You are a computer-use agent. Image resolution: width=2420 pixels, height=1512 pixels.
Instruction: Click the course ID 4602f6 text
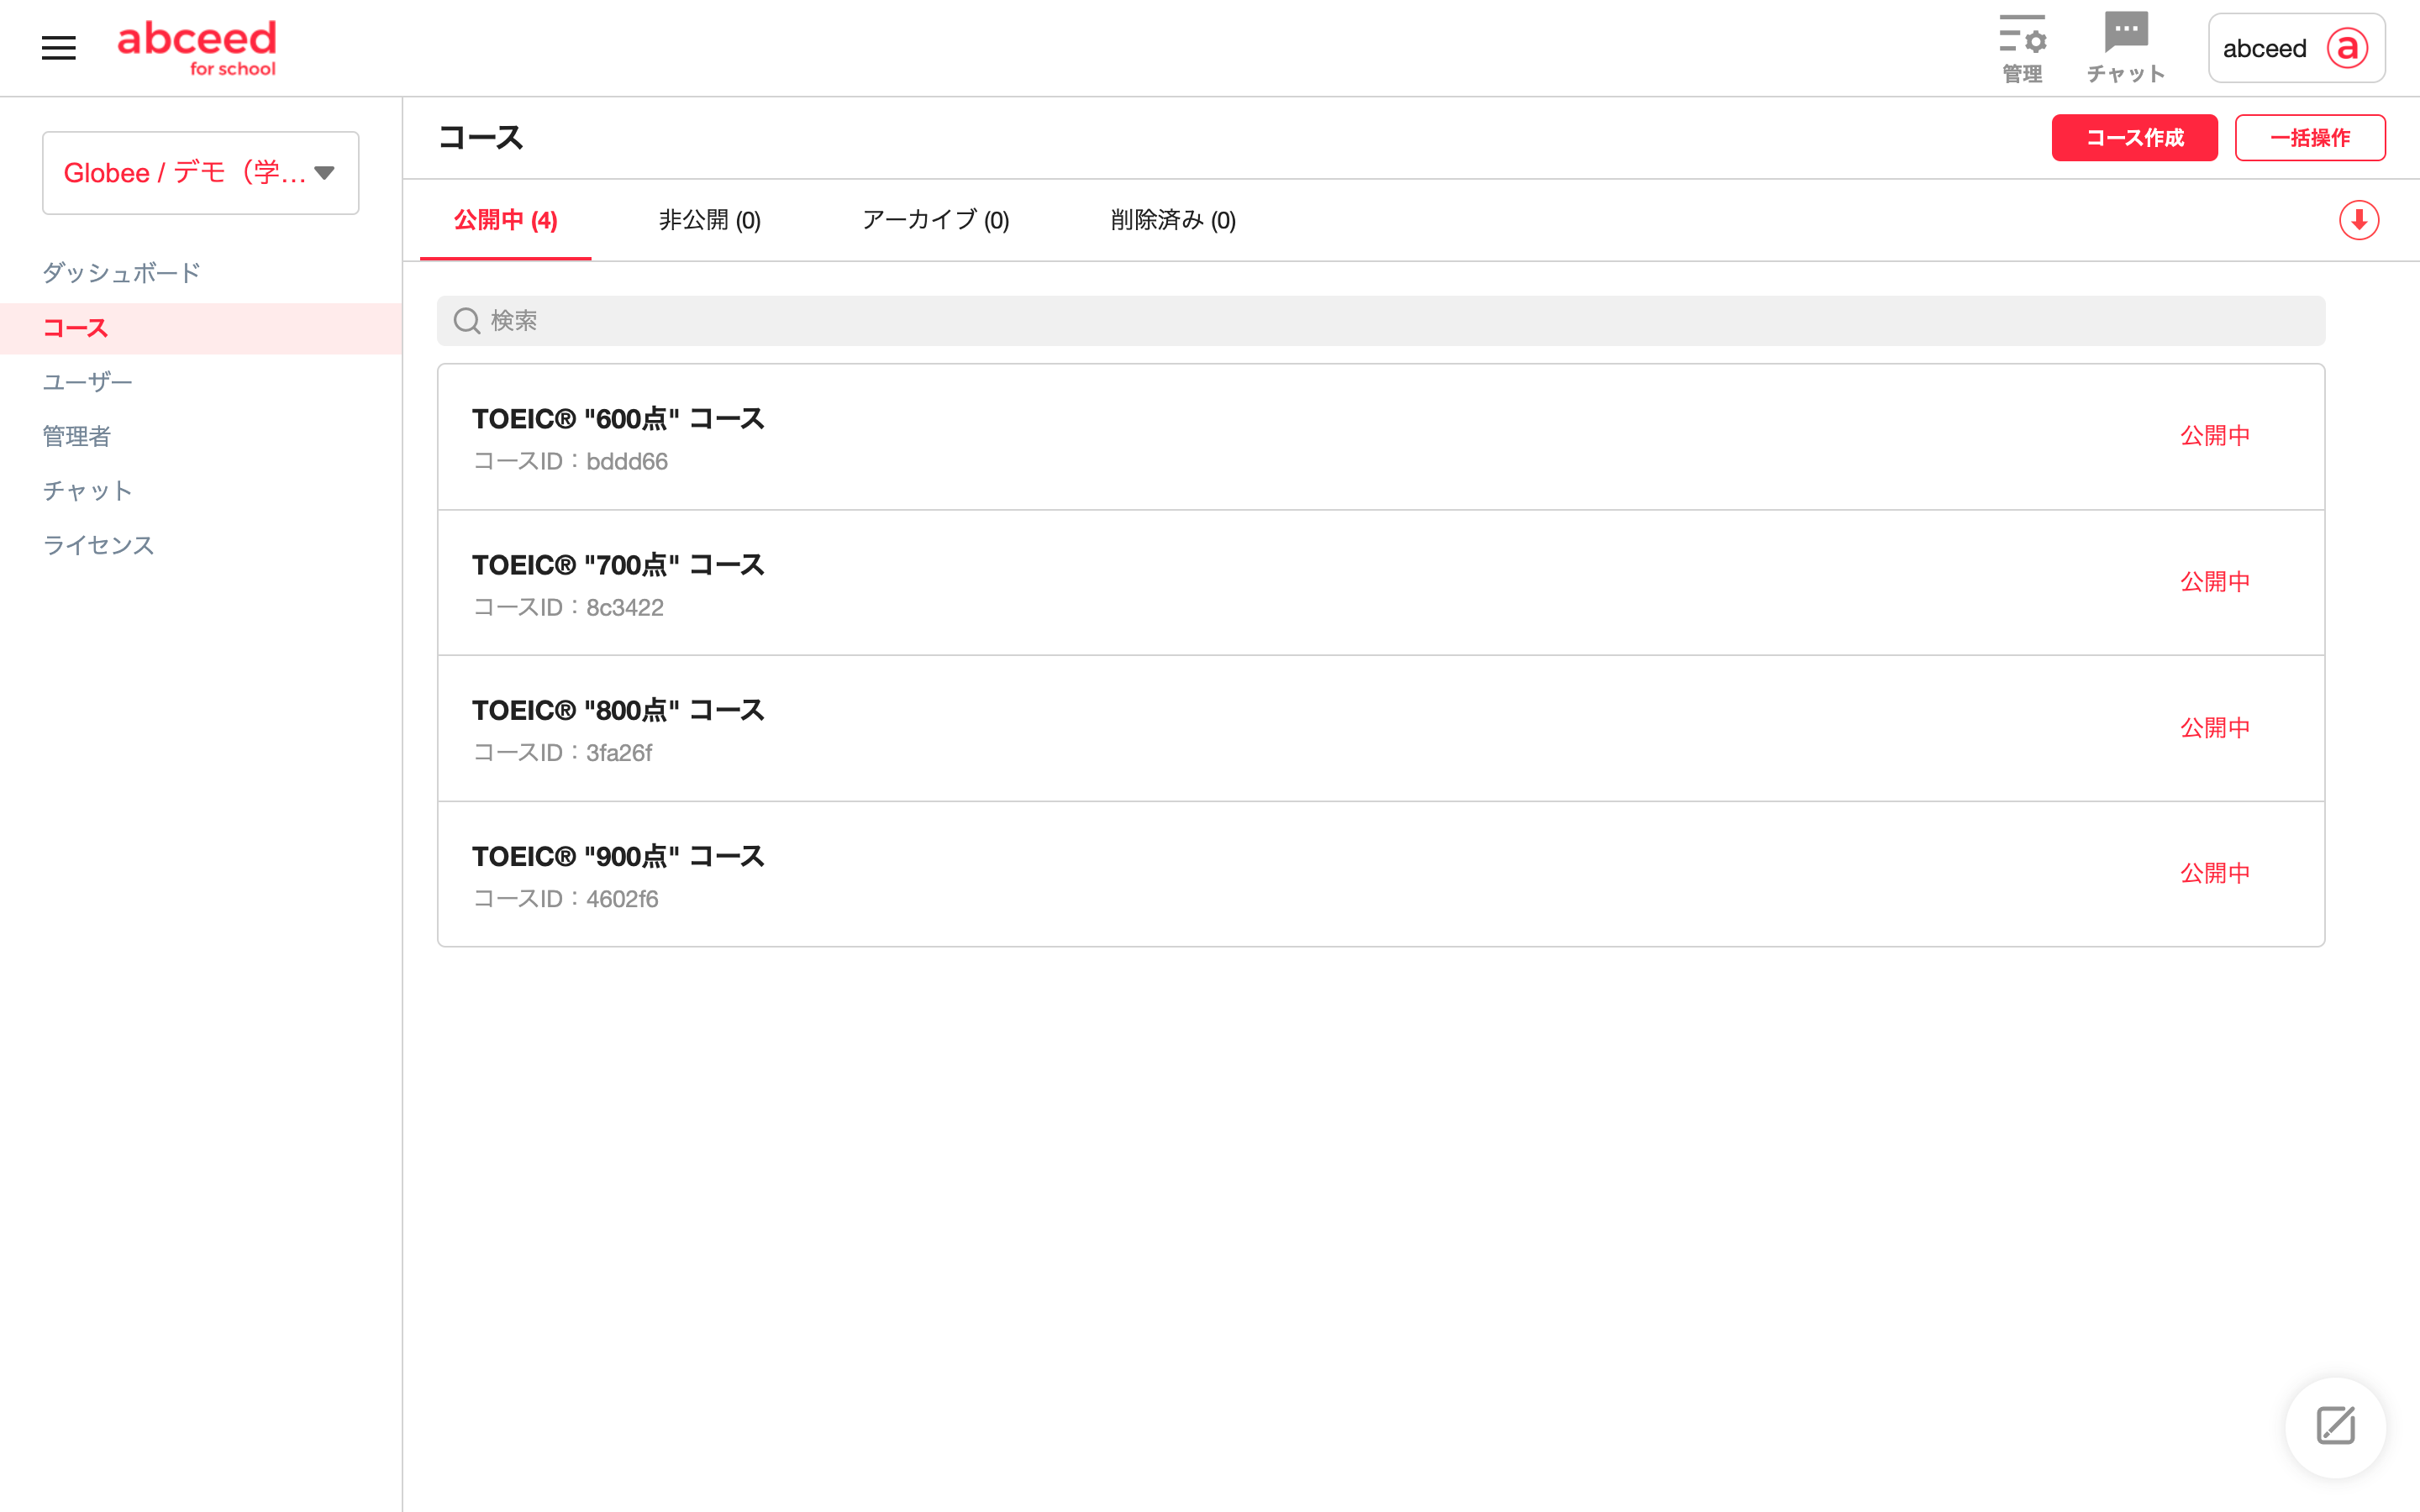[565, 899]
